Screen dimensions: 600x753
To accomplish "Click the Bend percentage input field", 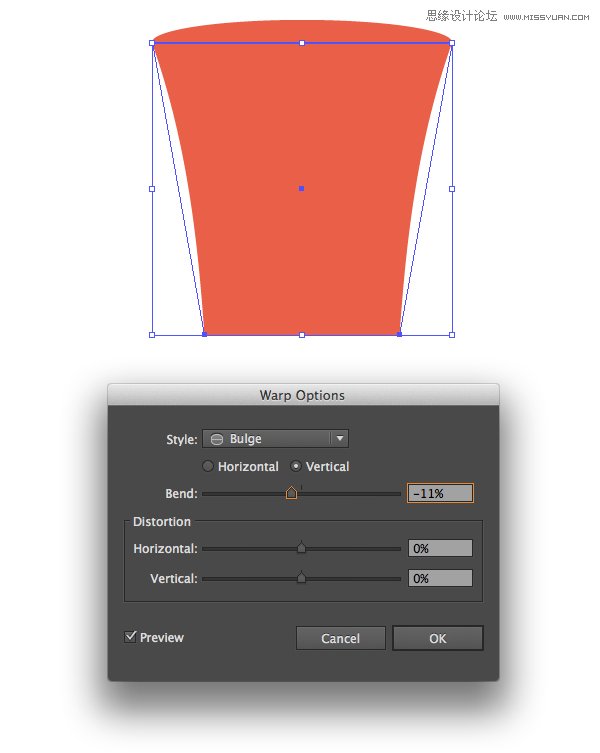I will point(440,493).
